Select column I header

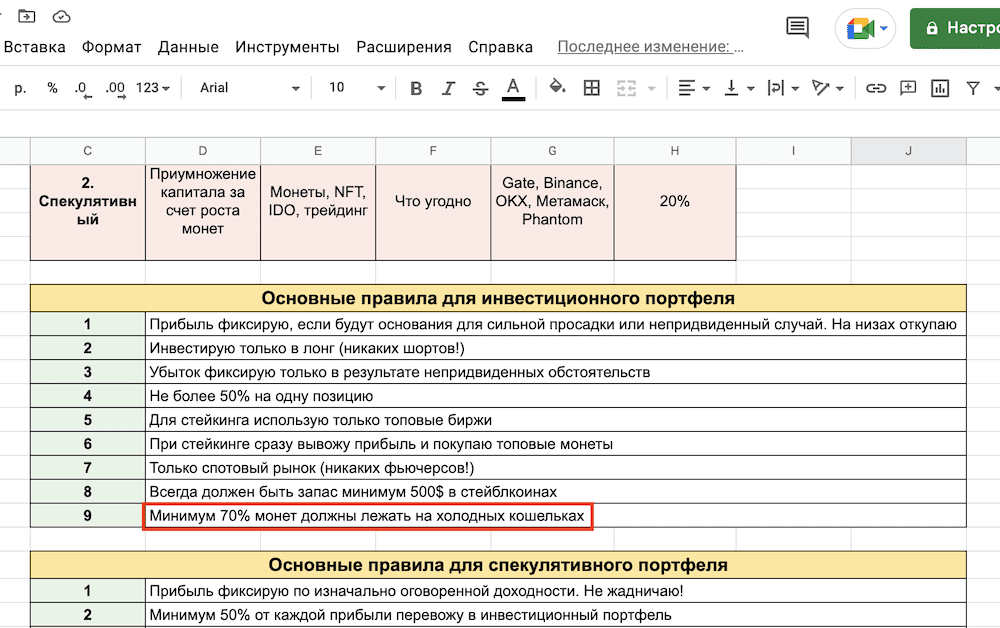click(x=793, y=151)
